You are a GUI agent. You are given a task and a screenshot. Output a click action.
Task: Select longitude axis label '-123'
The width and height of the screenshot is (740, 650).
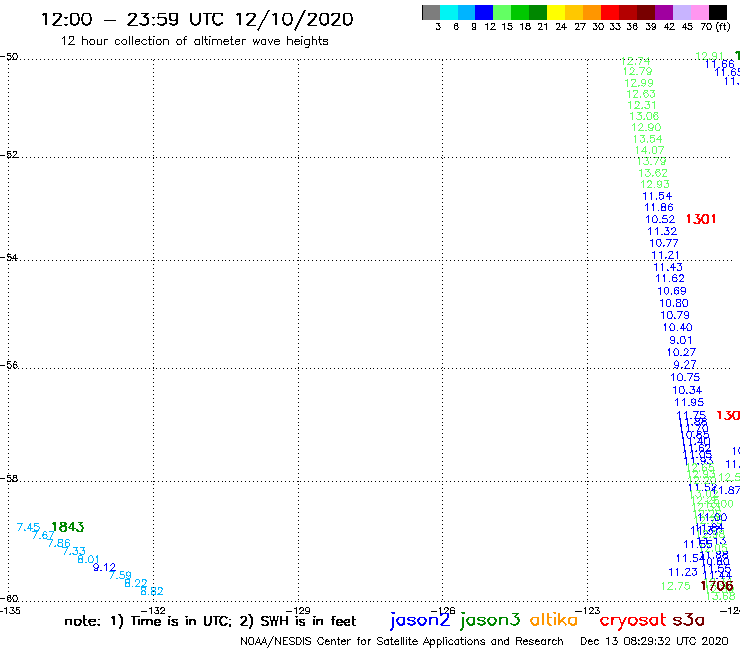[588, 610]
